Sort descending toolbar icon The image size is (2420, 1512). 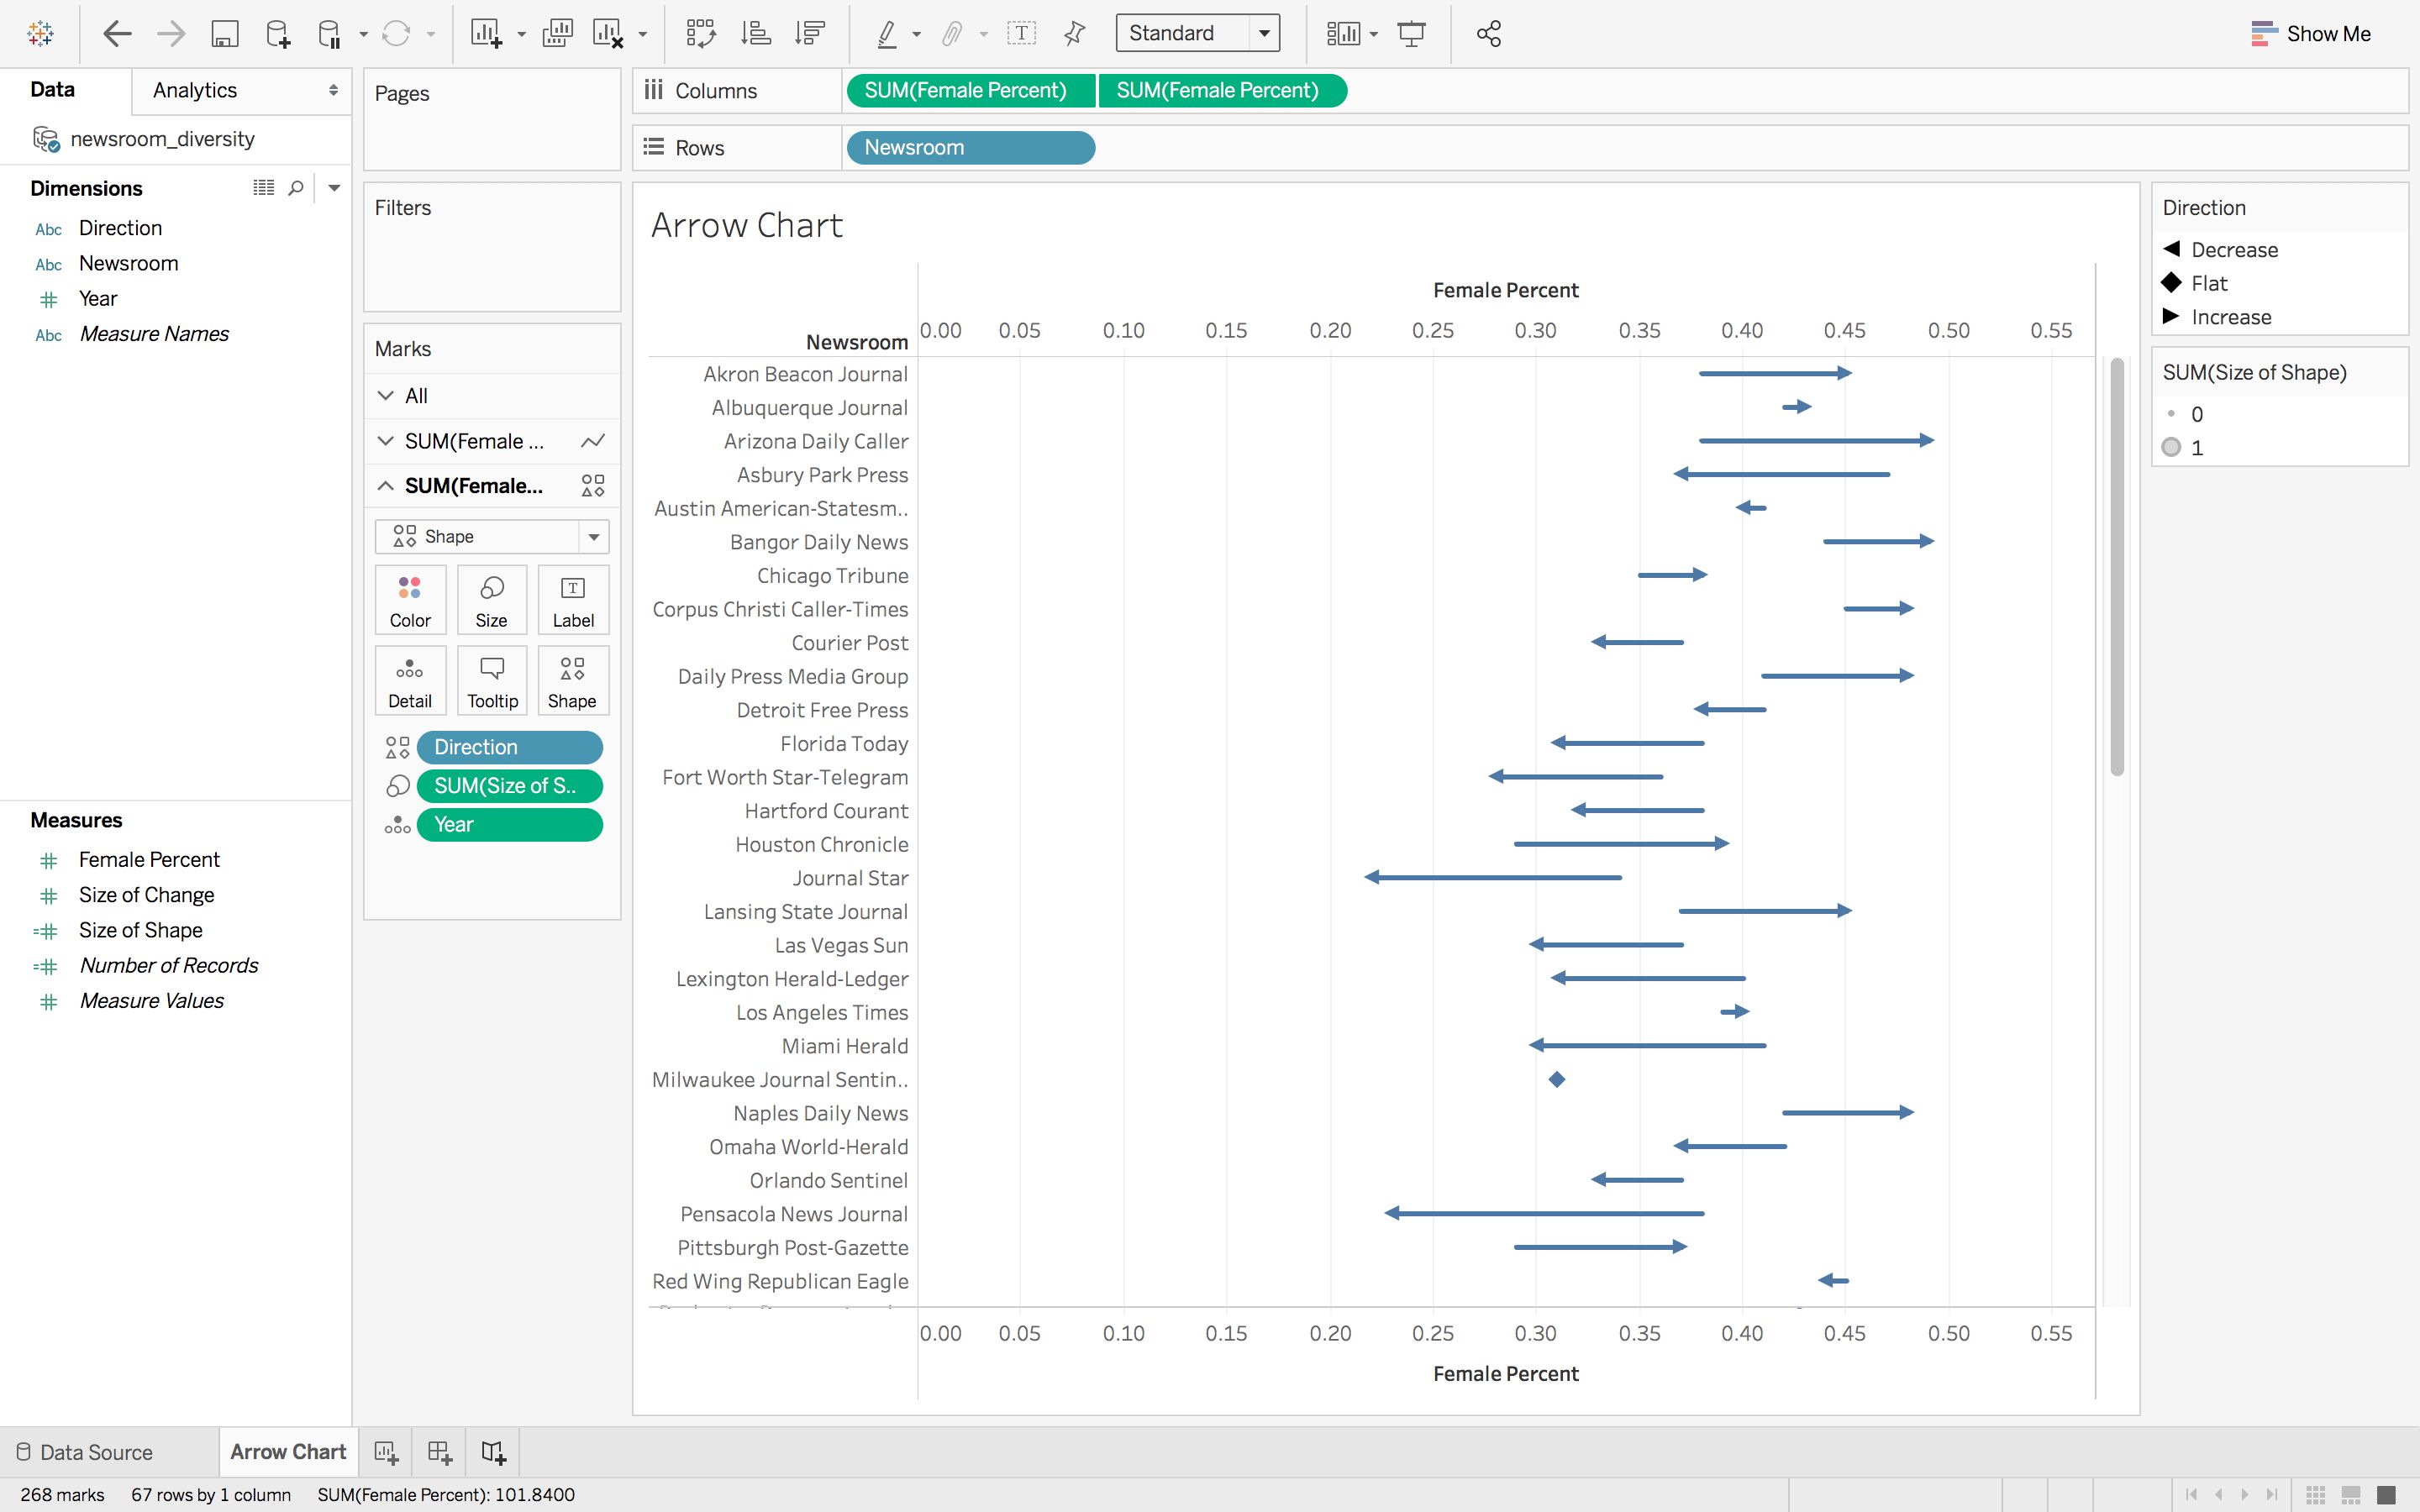click(809, 34)
